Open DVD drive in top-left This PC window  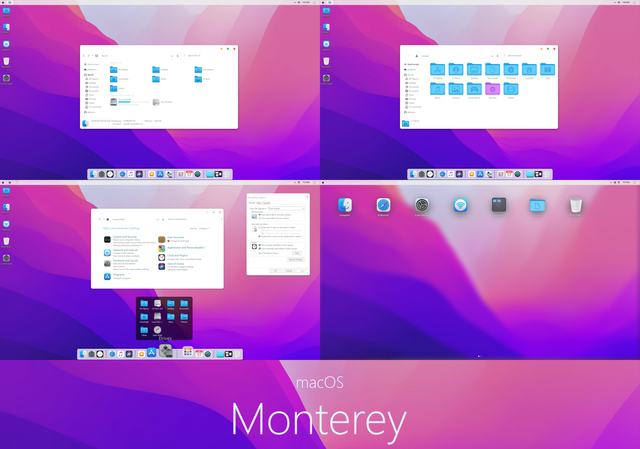(x=156, y=102)
